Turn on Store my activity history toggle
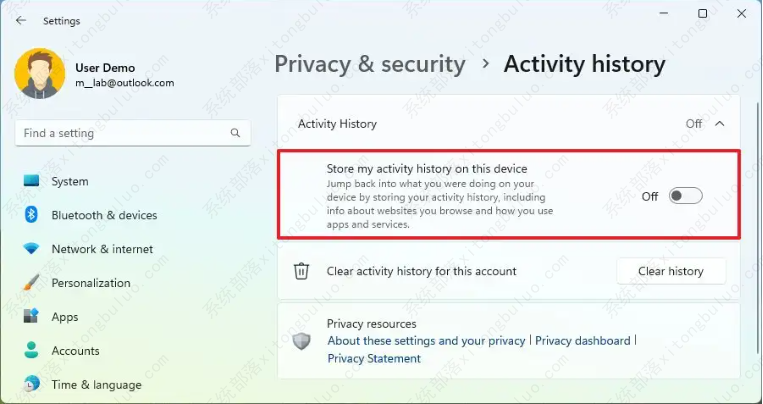The height and width of the screenshot is (404, 763). click(686, 196)
